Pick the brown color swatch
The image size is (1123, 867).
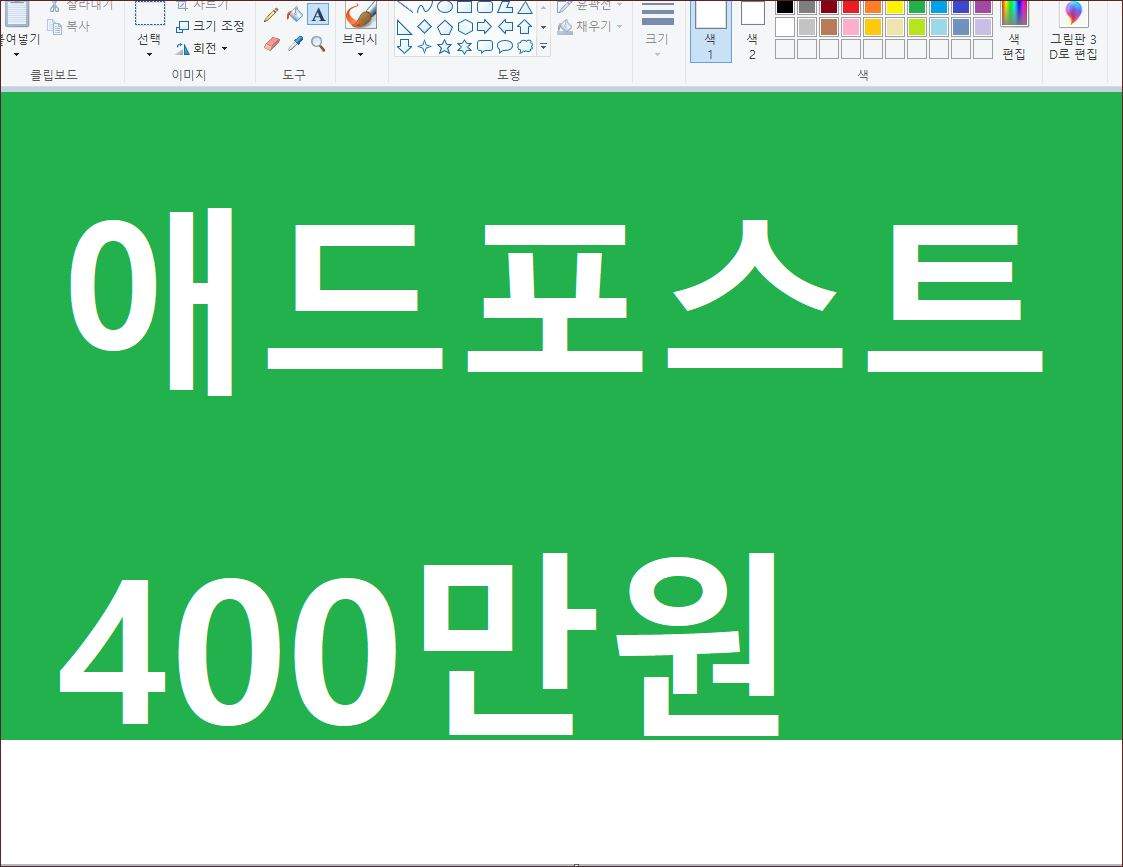click(829, 27)
